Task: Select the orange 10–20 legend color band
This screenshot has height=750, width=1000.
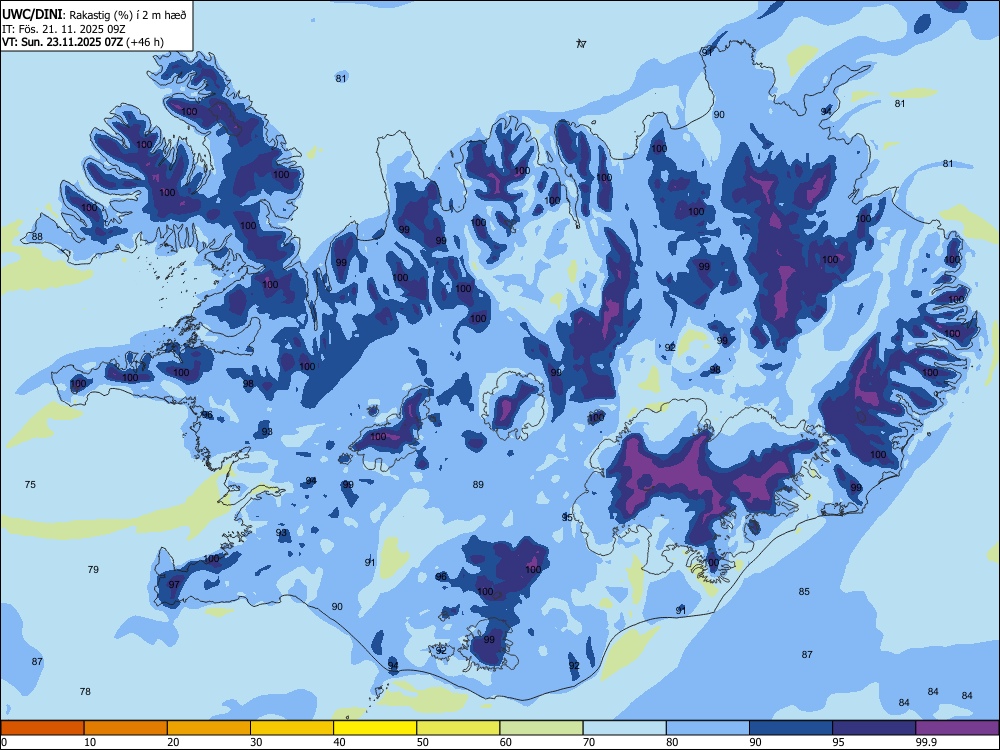Action: pyautogui.click(x=126, y=728)
